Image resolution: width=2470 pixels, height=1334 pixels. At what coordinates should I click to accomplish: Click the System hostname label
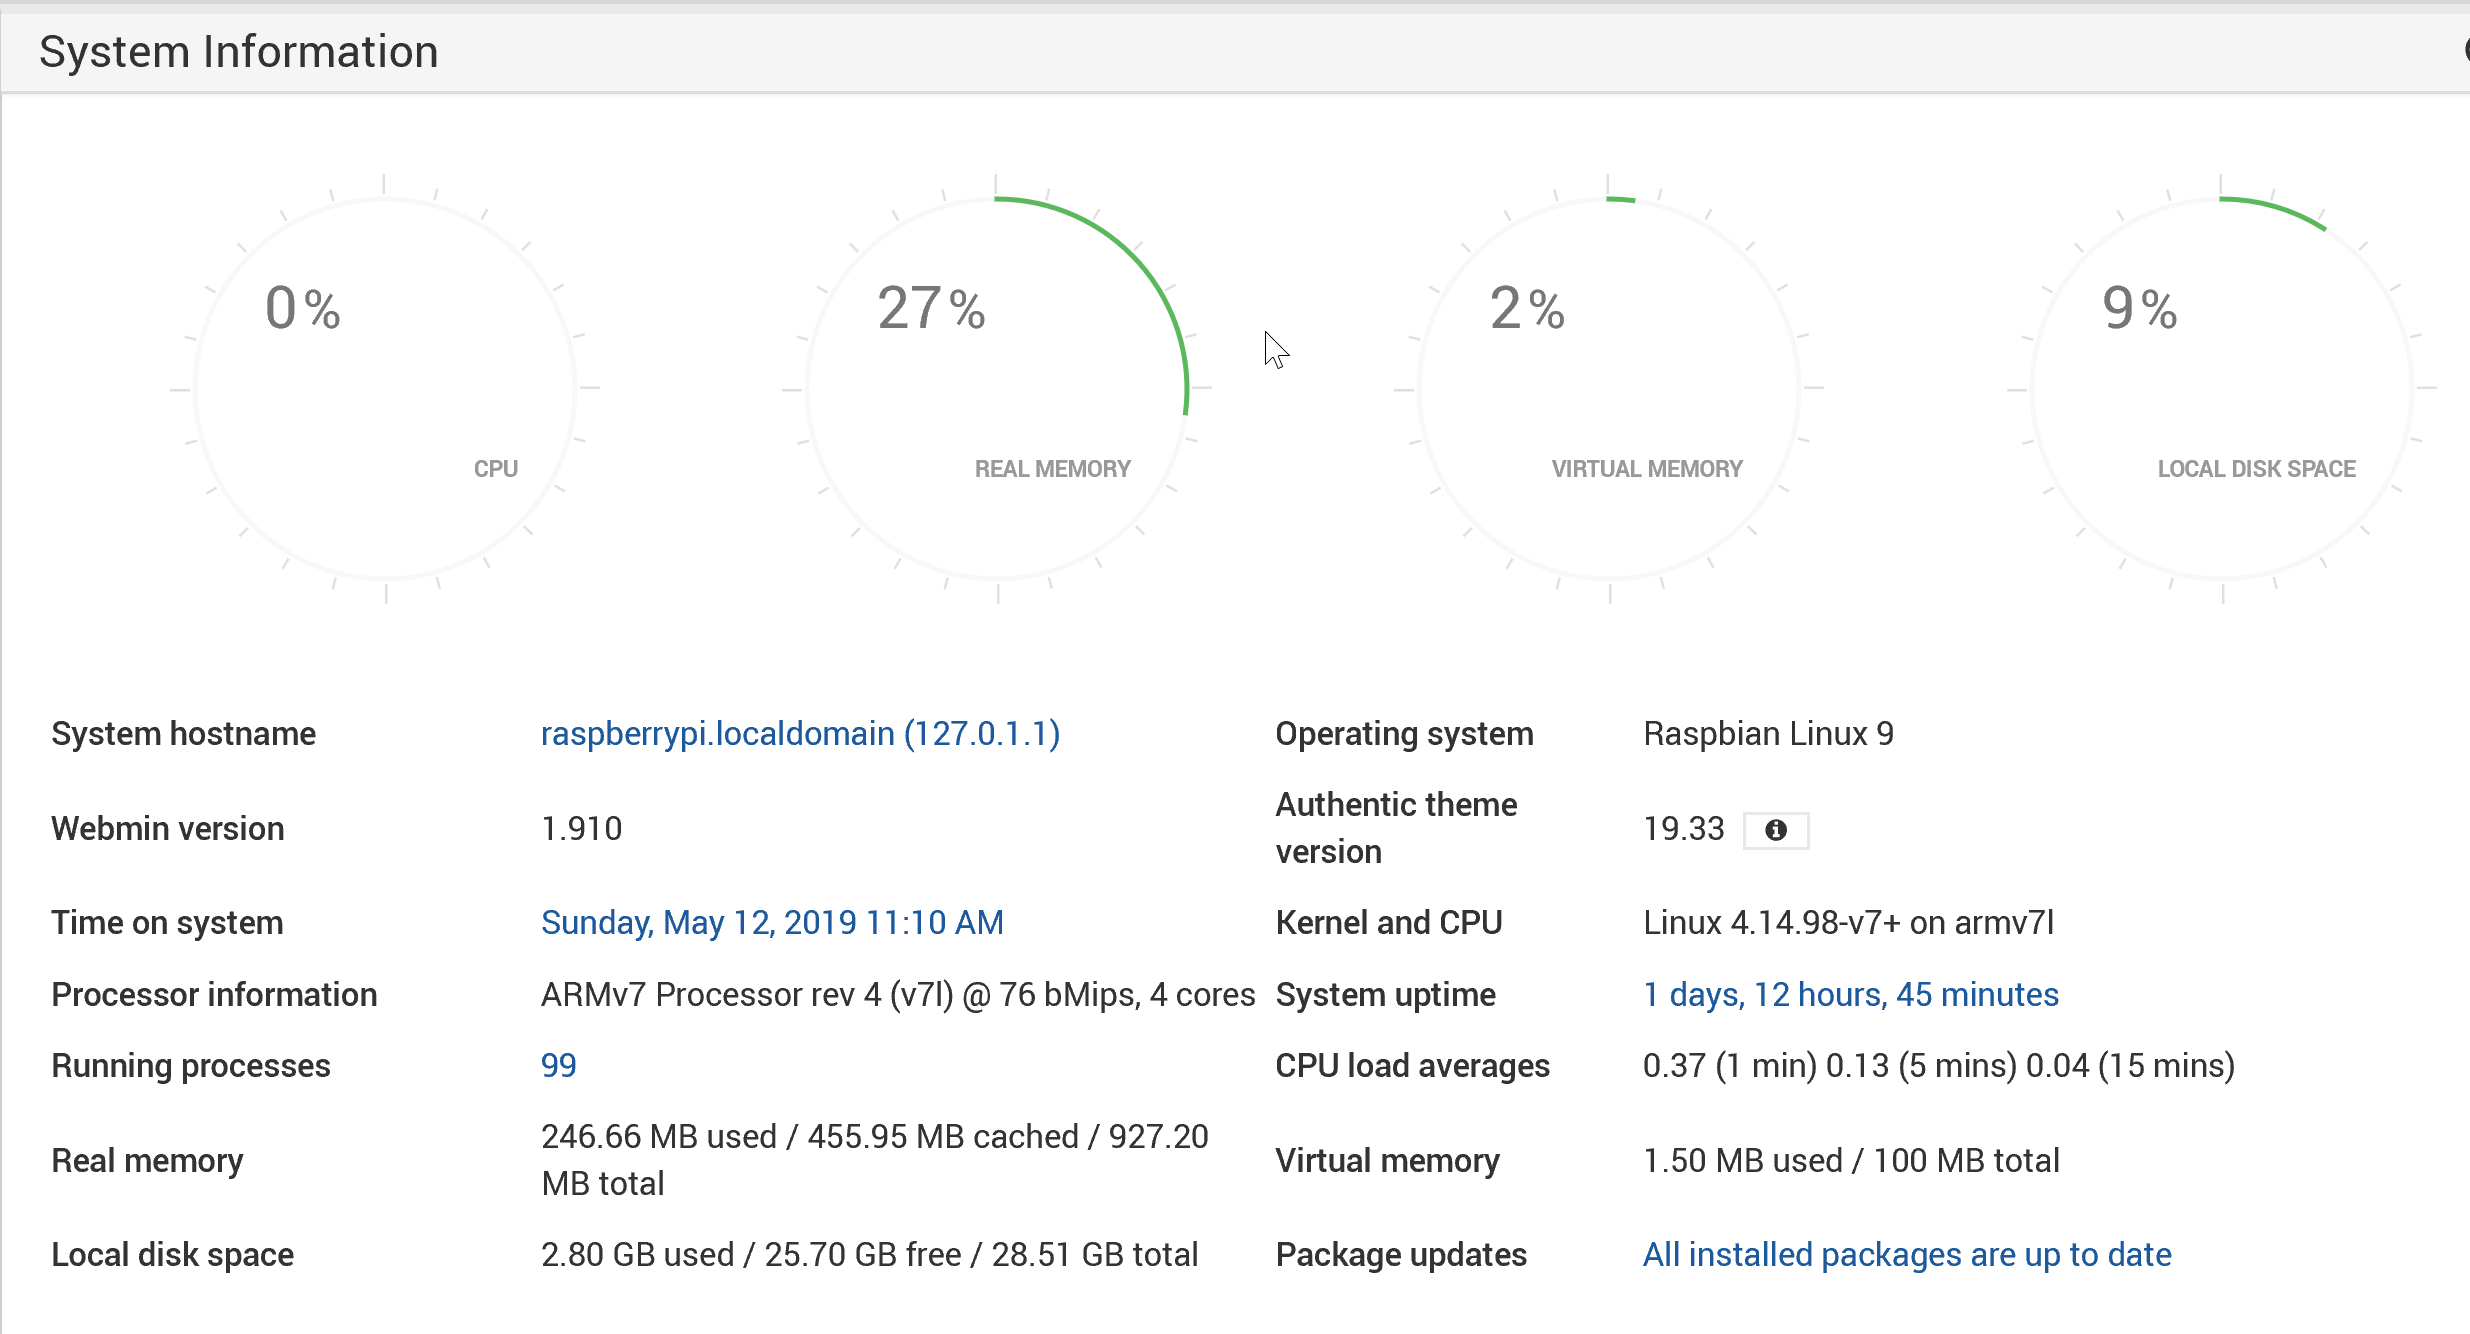184,734
